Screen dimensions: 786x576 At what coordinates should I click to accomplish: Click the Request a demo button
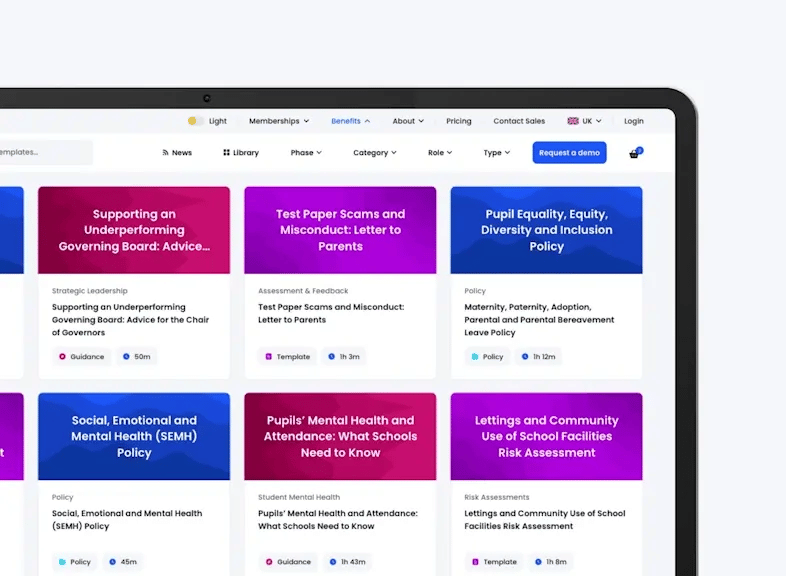(x=569, y=153)
